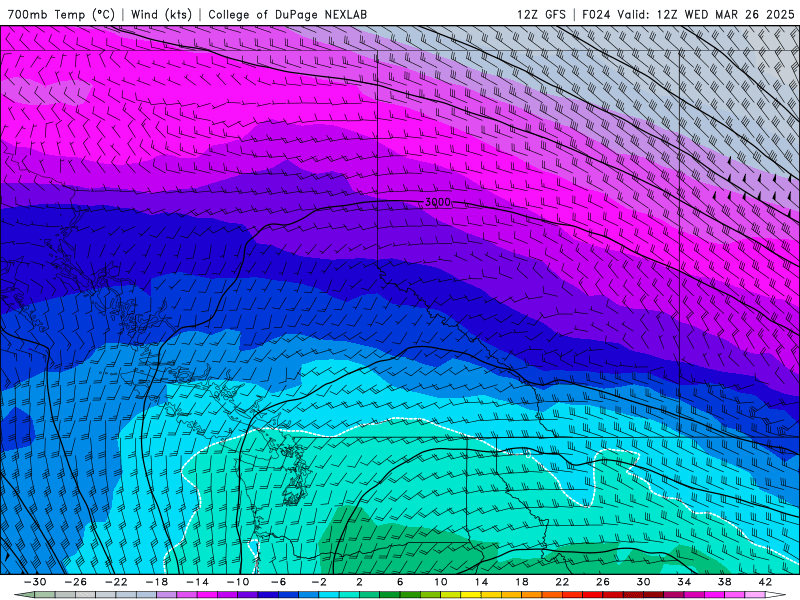800x600 pixels.
Task: Click the 'Valid: 12Z WED MAR 26 2025' text
Action: (706, 14)
